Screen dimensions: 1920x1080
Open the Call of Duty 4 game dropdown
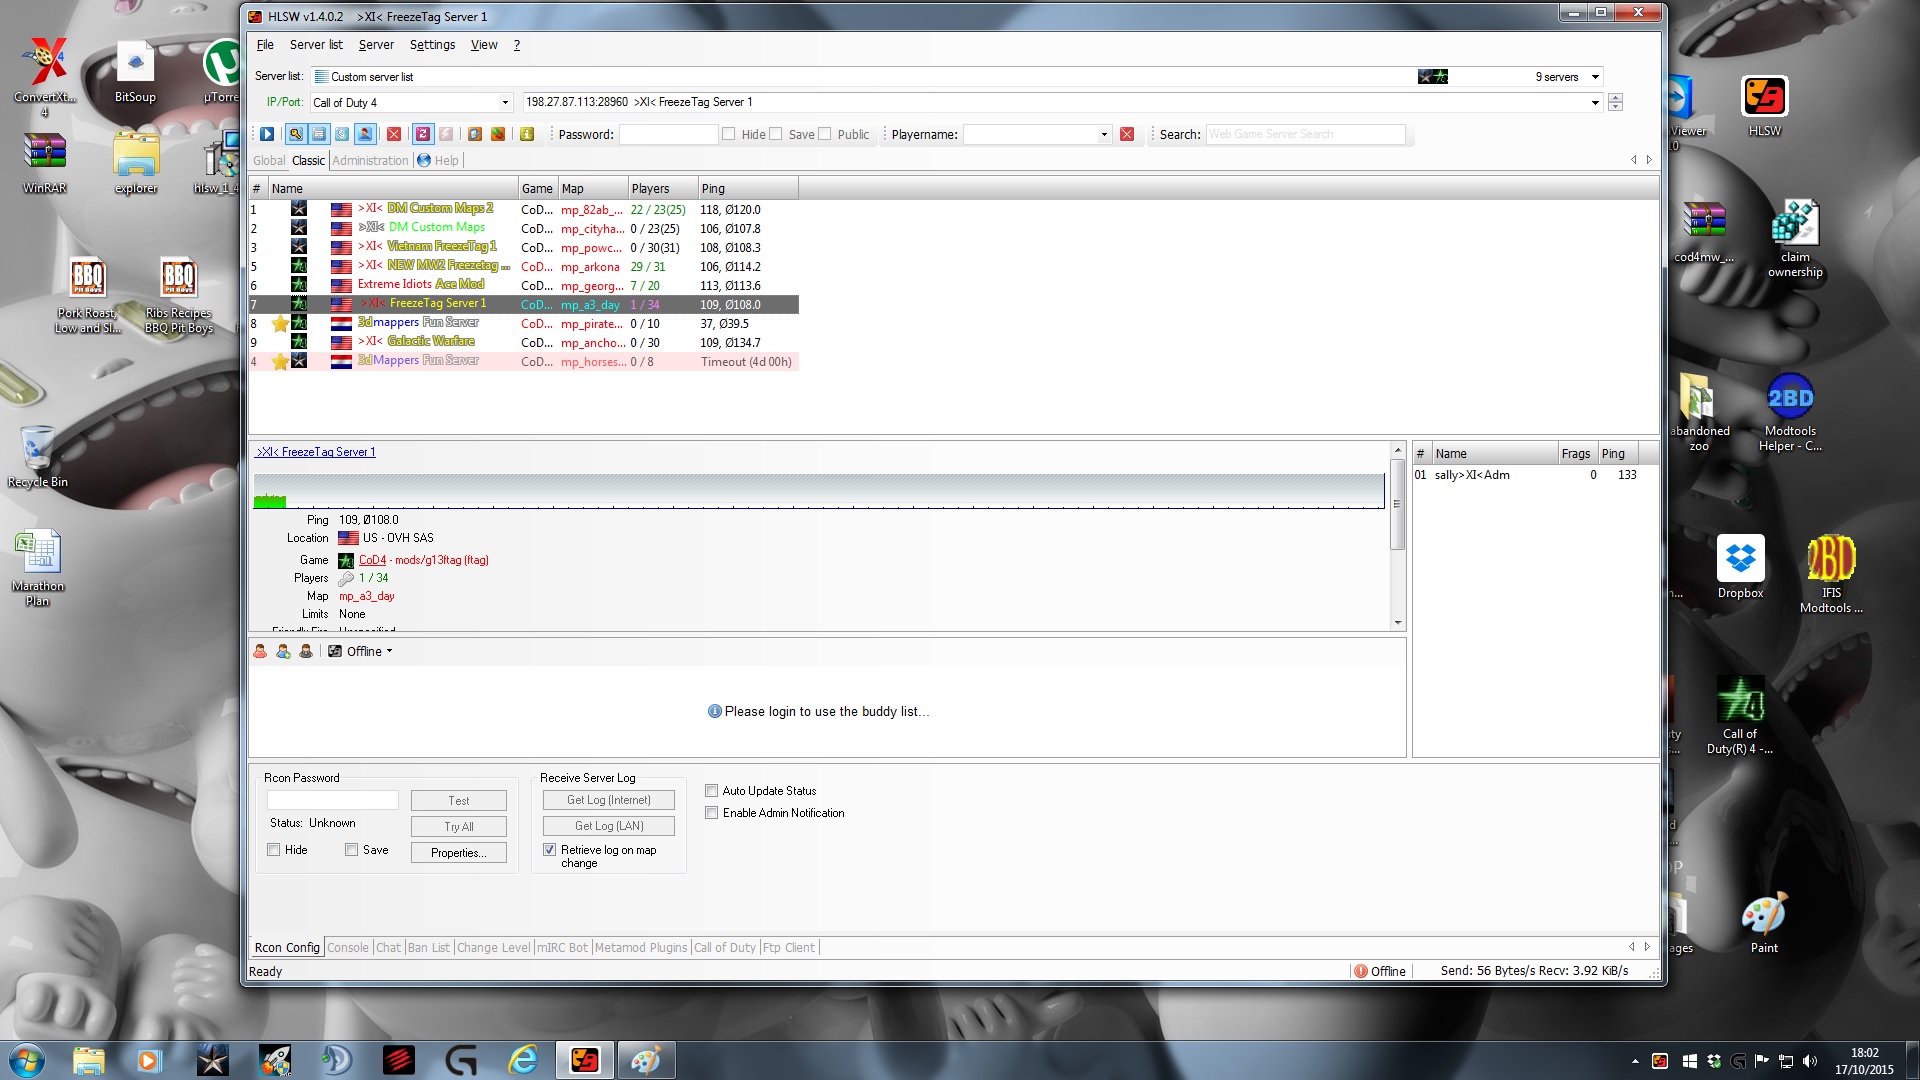coord(505,103)
